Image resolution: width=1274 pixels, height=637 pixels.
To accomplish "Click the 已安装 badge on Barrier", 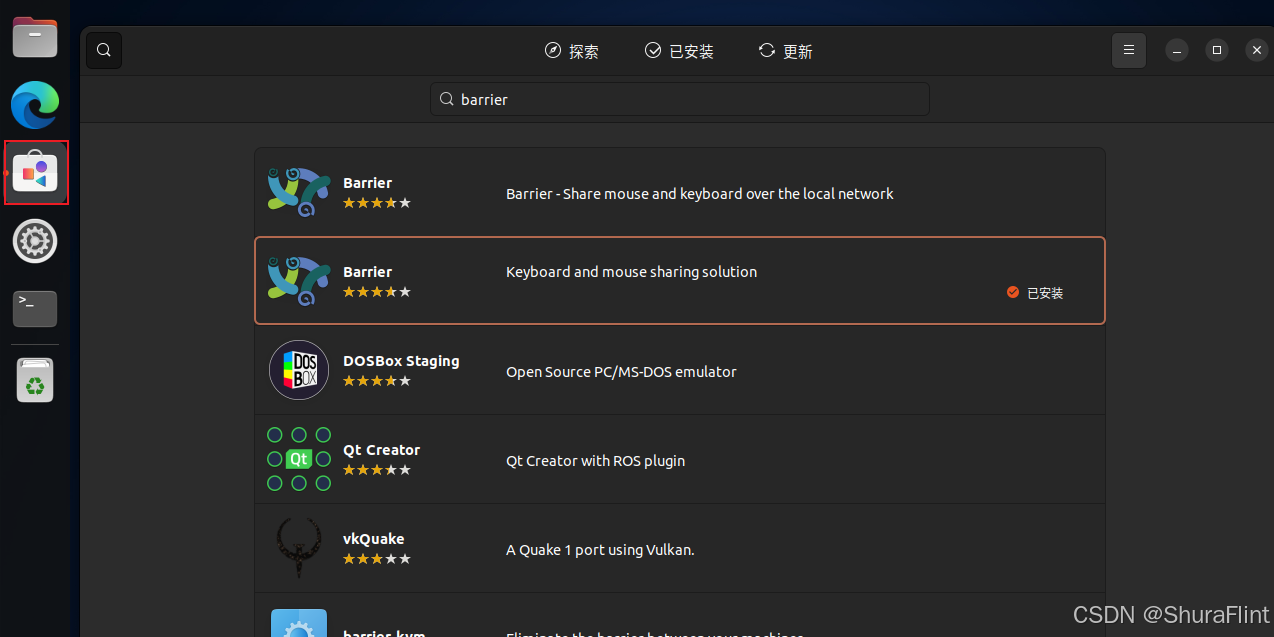I will 1035,293.
